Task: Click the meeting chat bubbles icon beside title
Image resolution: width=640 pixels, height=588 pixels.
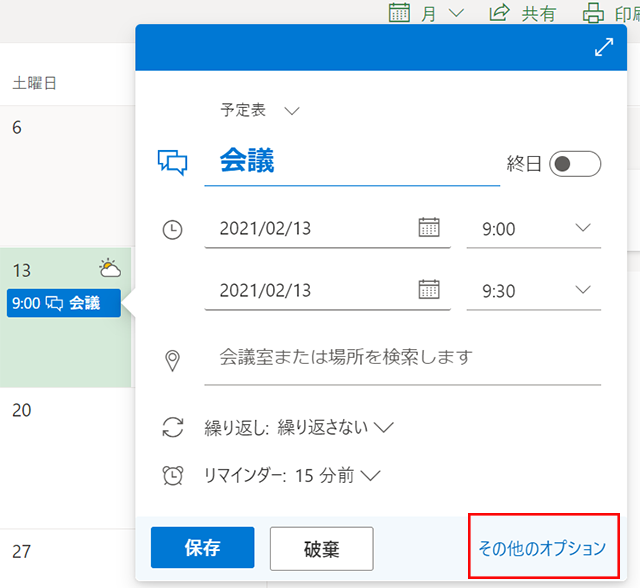Action: [172, 162]
